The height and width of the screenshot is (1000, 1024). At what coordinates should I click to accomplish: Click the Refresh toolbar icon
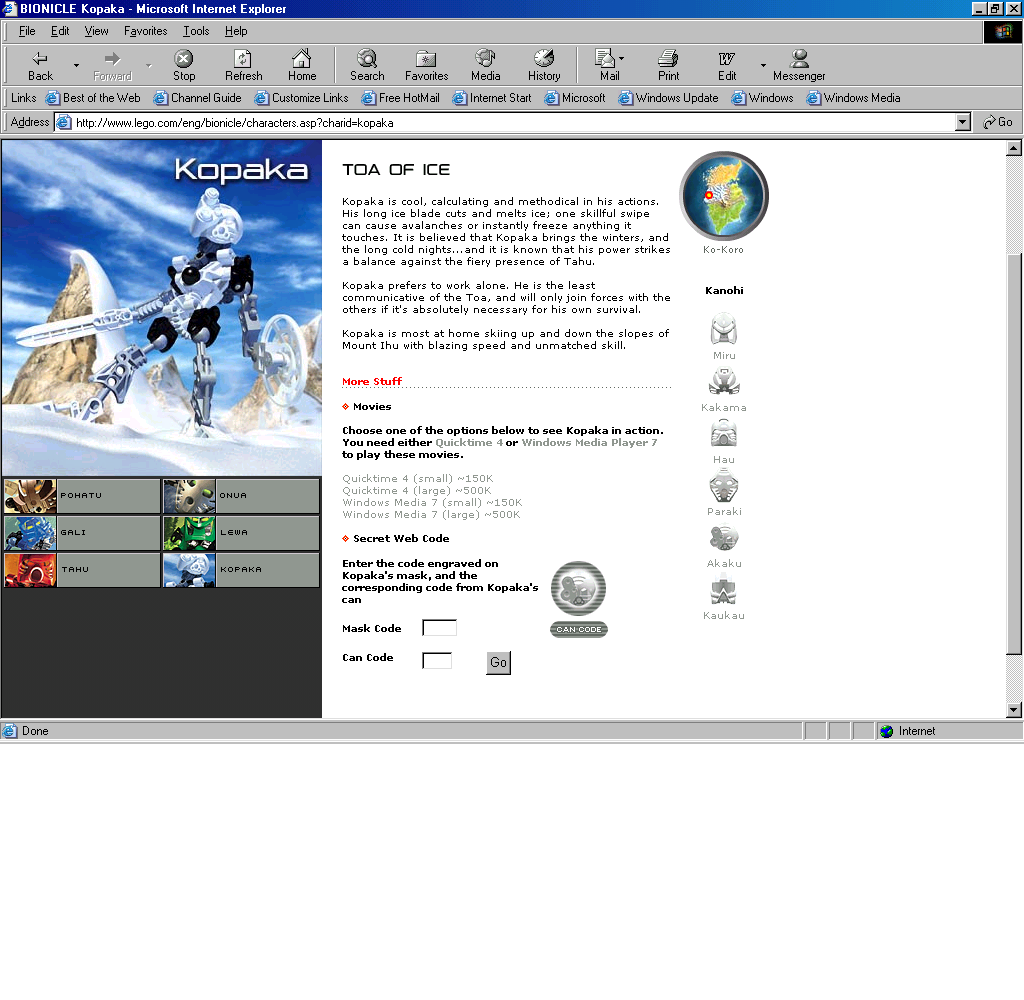click(243, 65)
